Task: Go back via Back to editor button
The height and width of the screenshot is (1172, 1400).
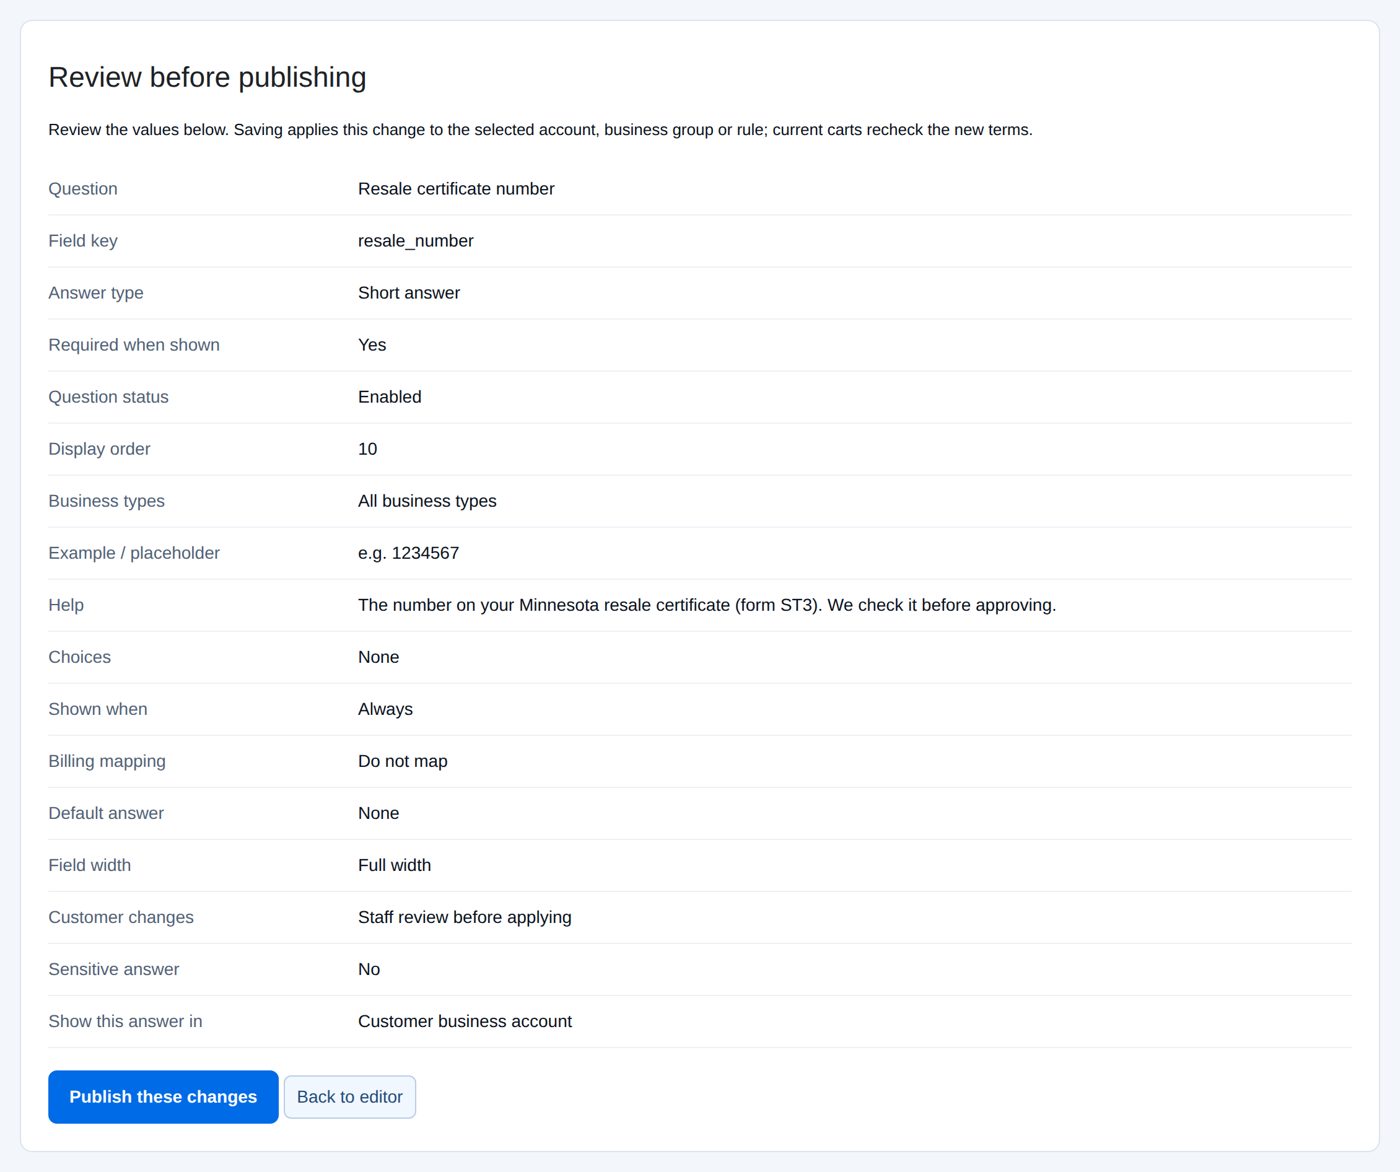Action: pos(350,1097)
